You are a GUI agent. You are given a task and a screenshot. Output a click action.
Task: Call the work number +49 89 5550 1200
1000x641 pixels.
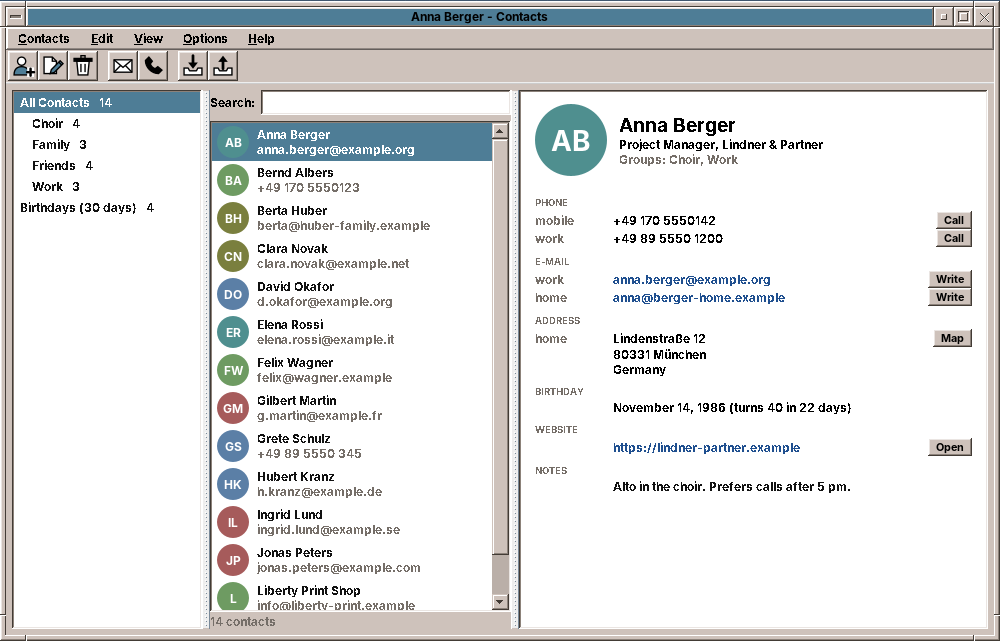pos(953,238)
